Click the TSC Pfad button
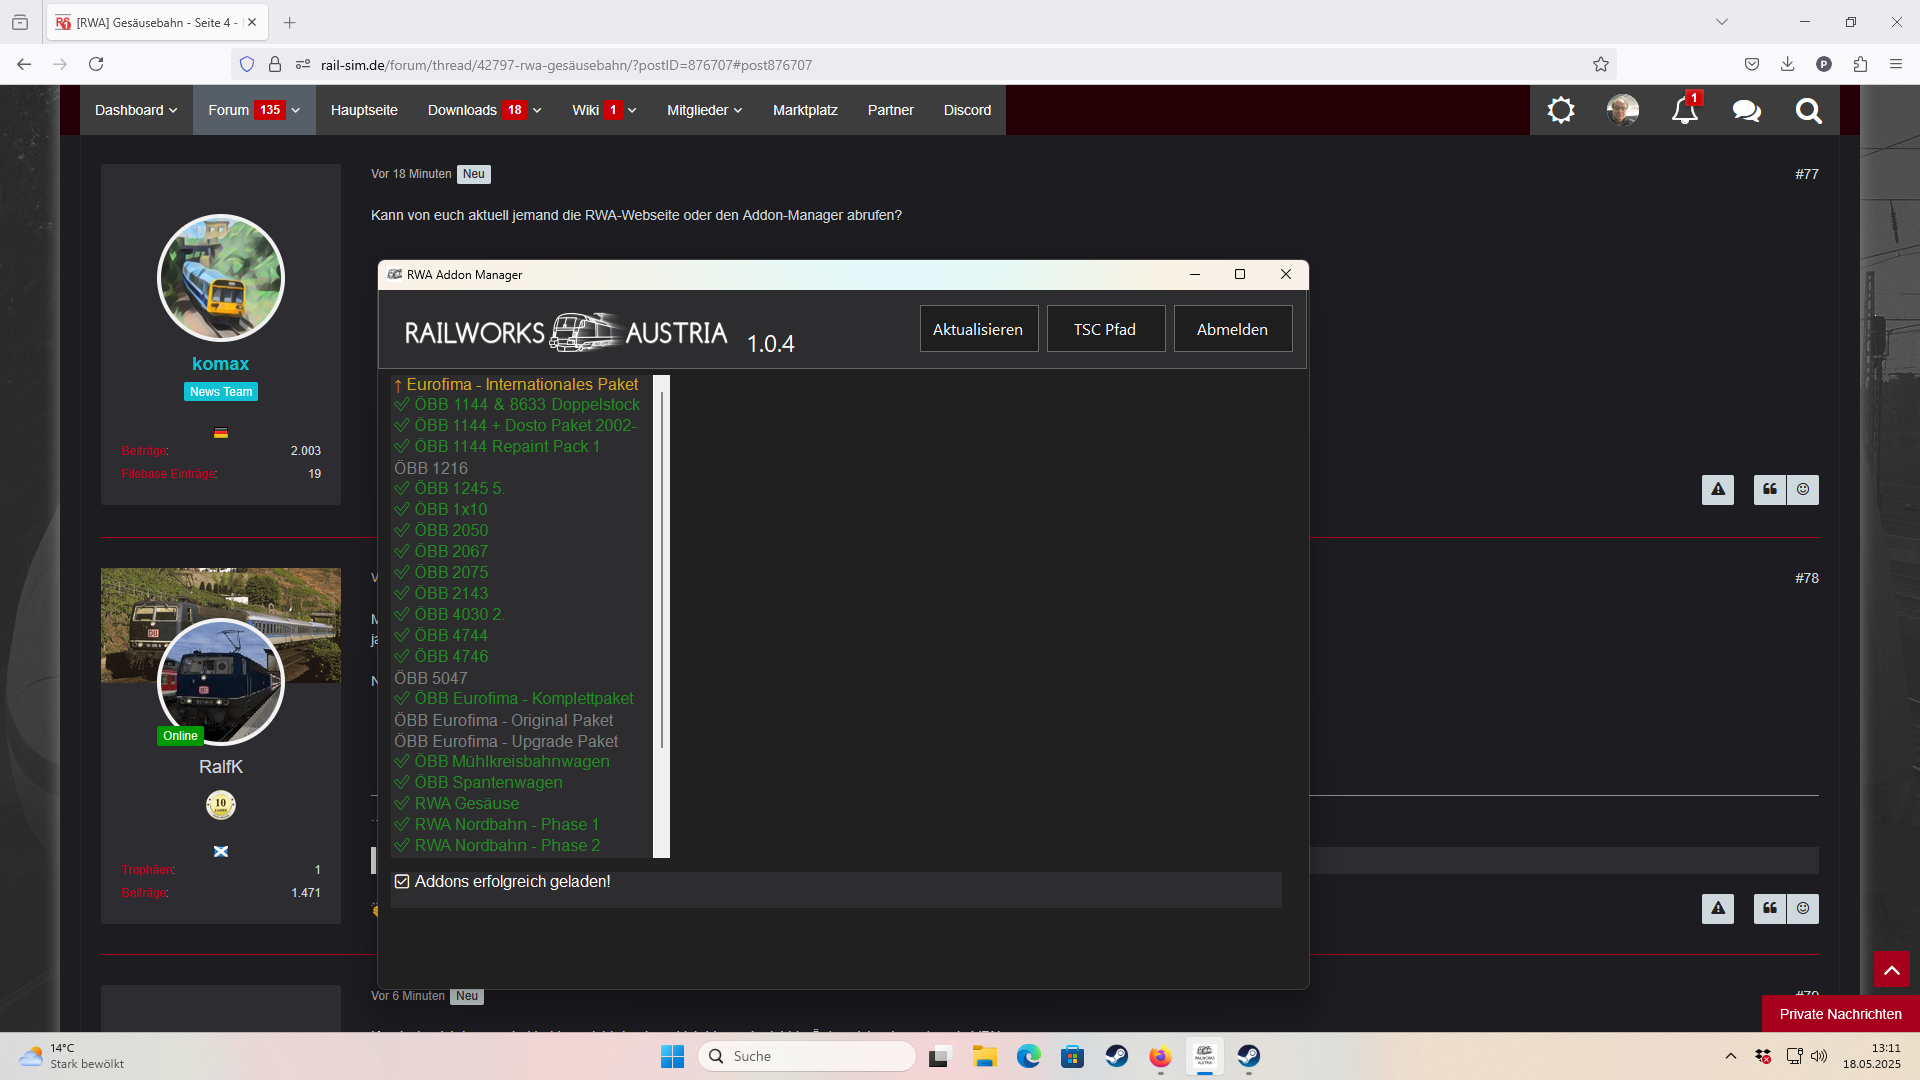This screenshot has width=1920, height=1080. coord(1105,329)
